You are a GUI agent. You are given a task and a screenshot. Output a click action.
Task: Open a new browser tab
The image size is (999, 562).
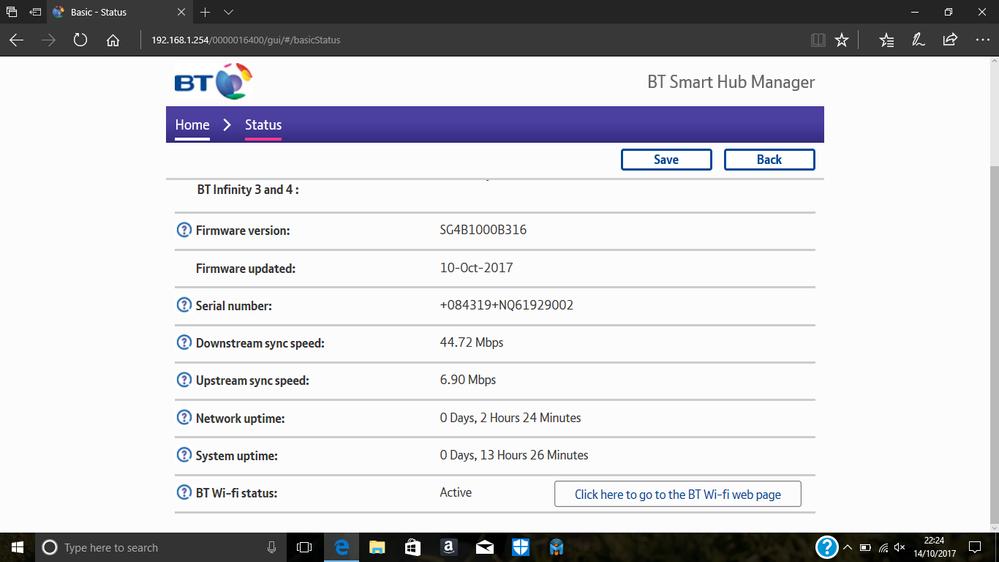205,12
